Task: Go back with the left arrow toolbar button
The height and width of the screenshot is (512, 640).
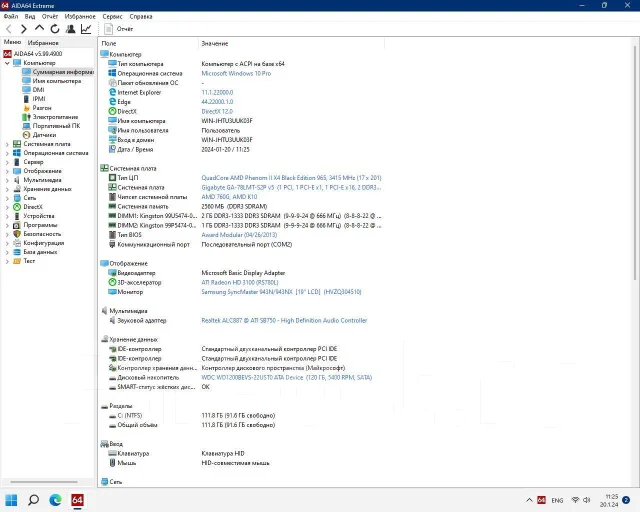Action: click(9, 29)
